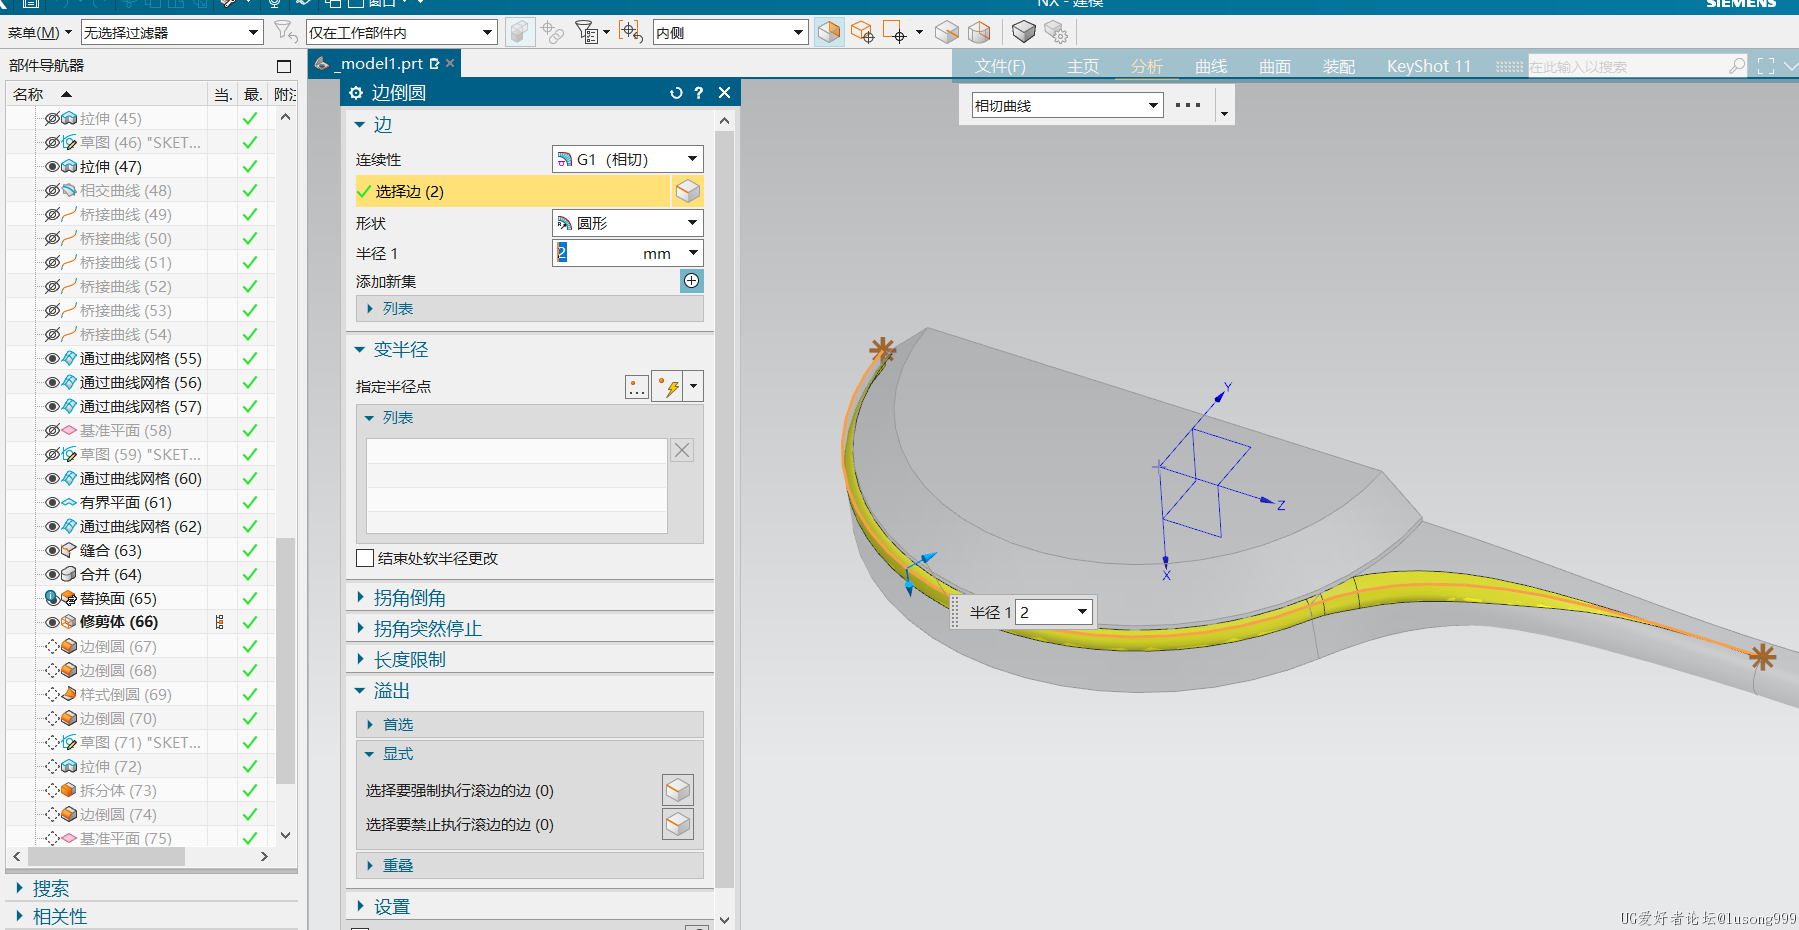Screen dimensions: 1799x930
Task: Expand the 拐角突然停止 section
Action: click(x=360, y=629)
